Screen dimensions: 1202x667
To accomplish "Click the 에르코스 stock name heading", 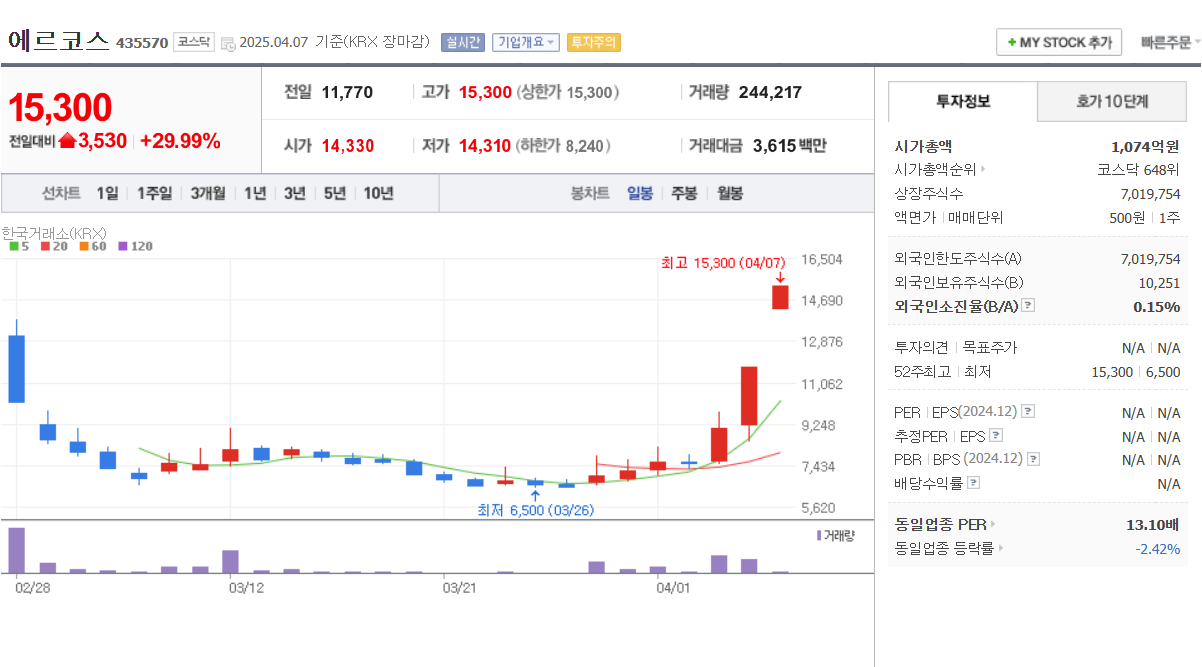I will coord(57,41).
